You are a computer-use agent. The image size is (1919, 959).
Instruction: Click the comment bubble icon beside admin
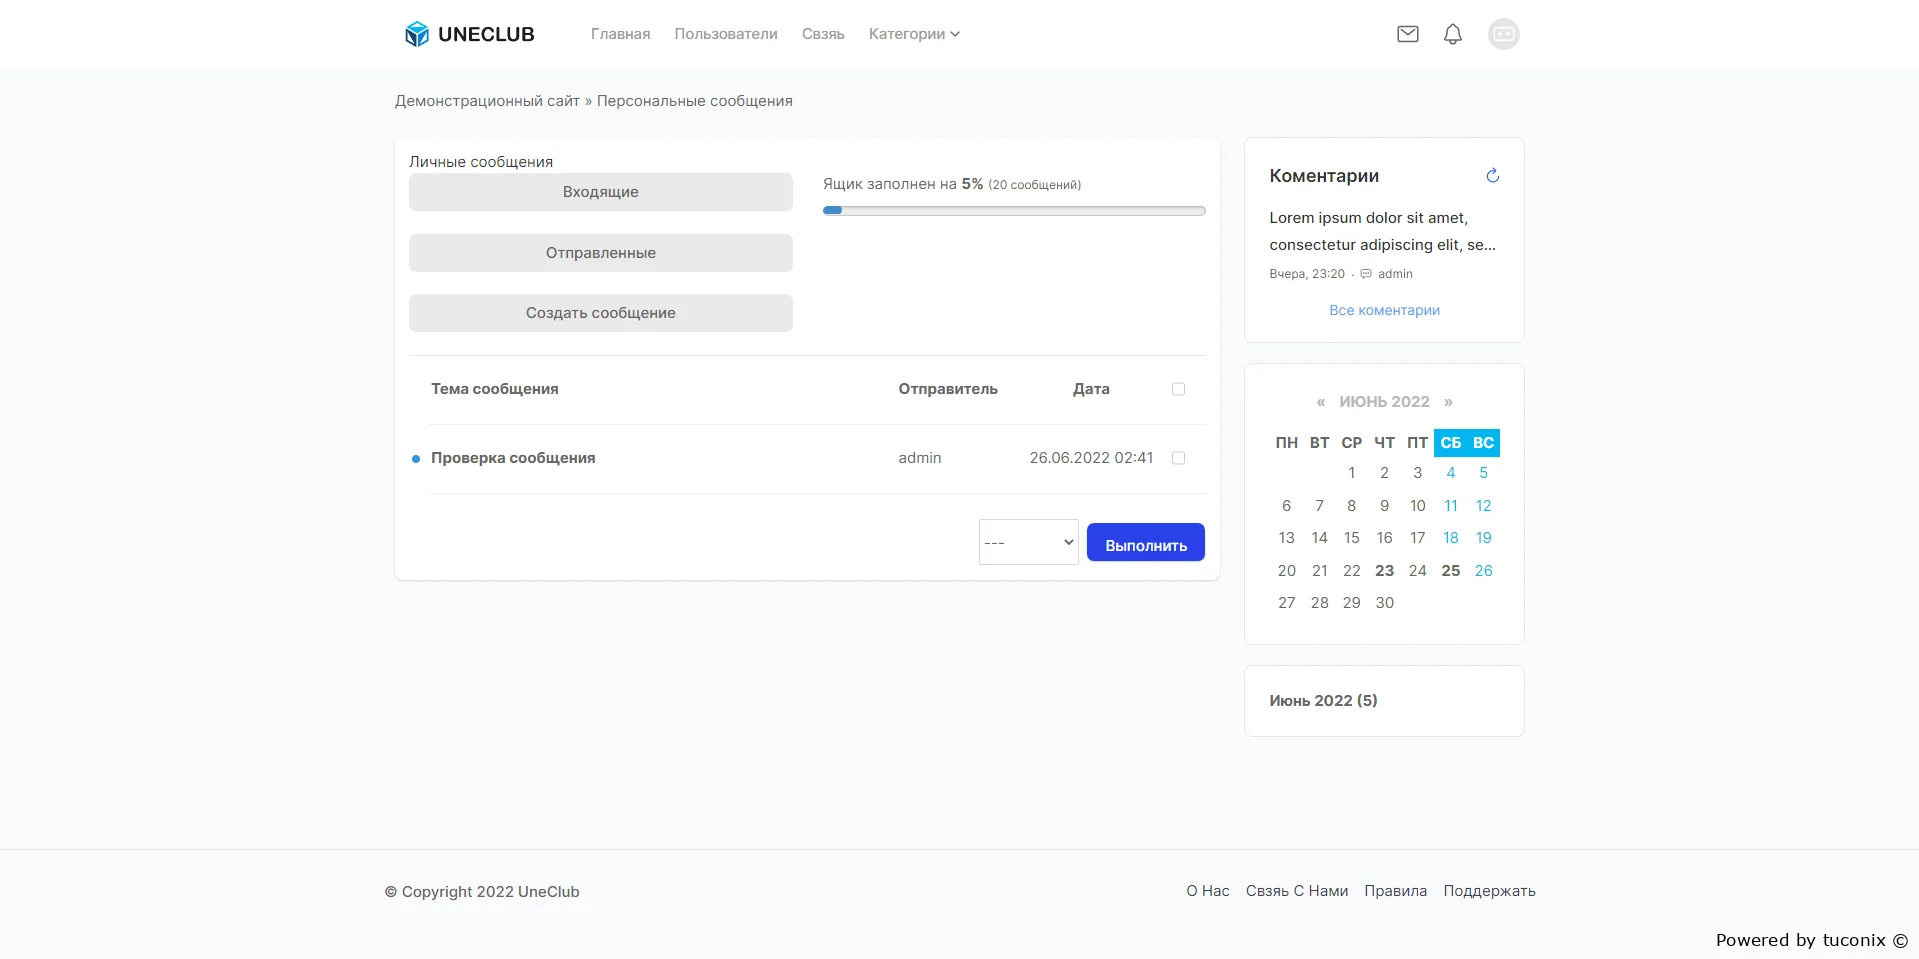(1366, 274)
